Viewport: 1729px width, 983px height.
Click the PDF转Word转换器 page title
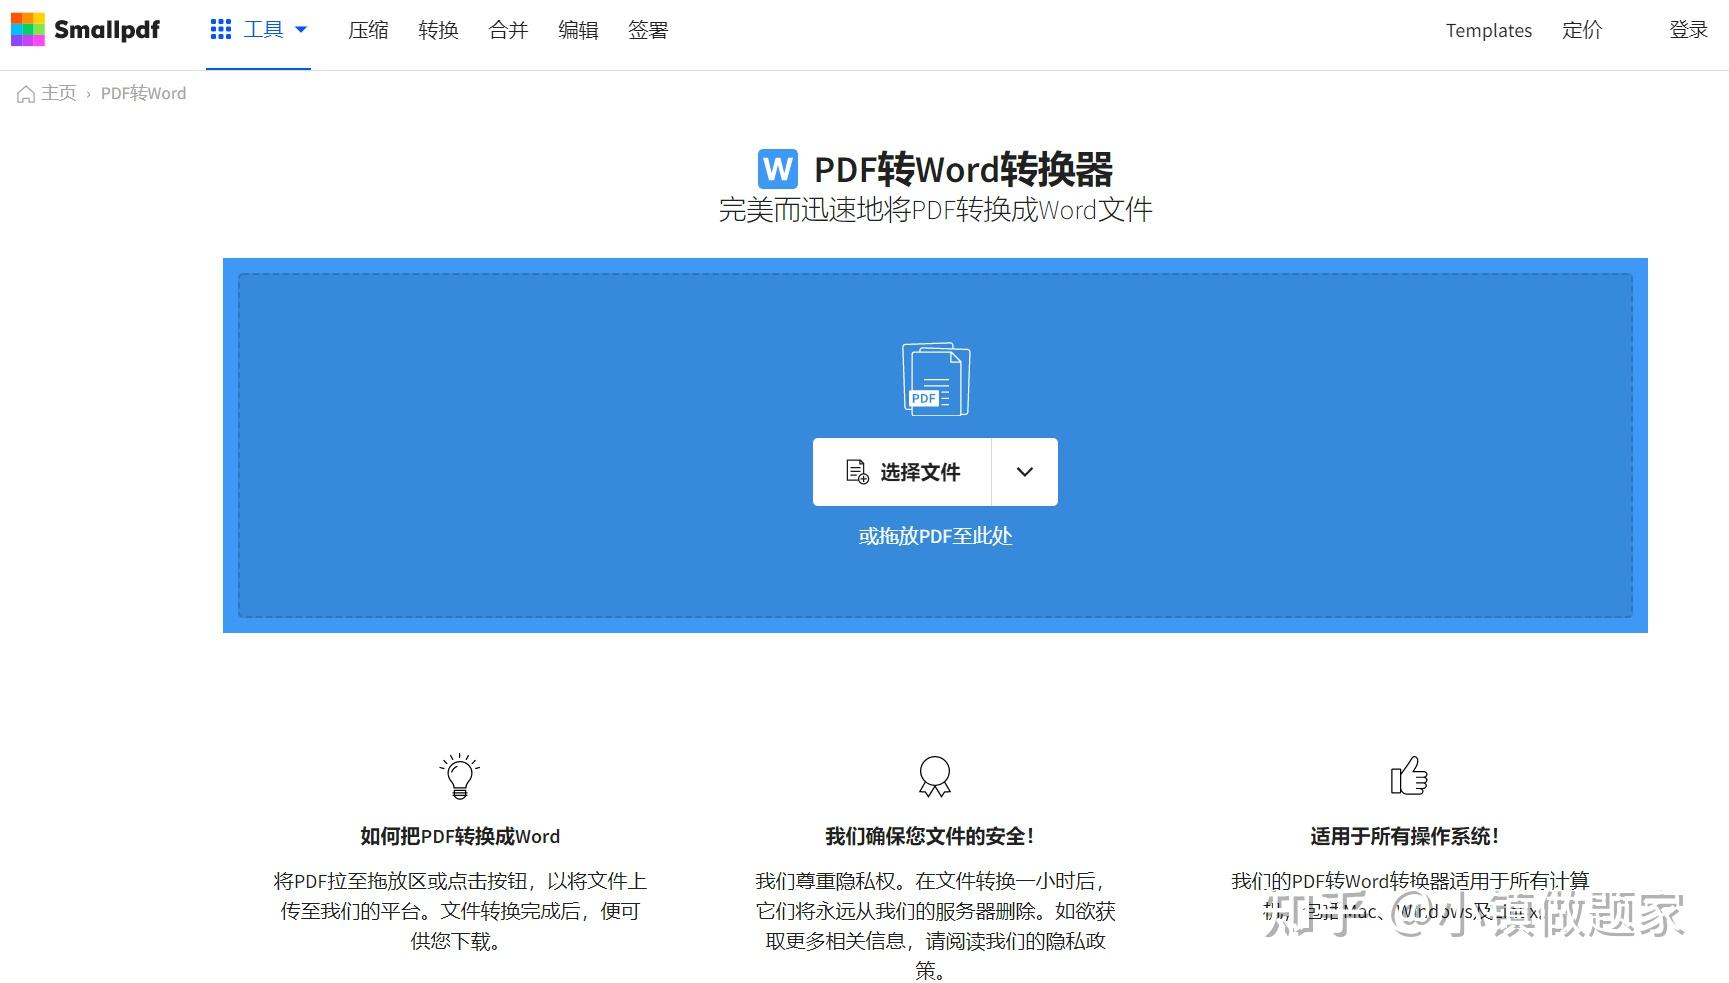coord(963,169)
